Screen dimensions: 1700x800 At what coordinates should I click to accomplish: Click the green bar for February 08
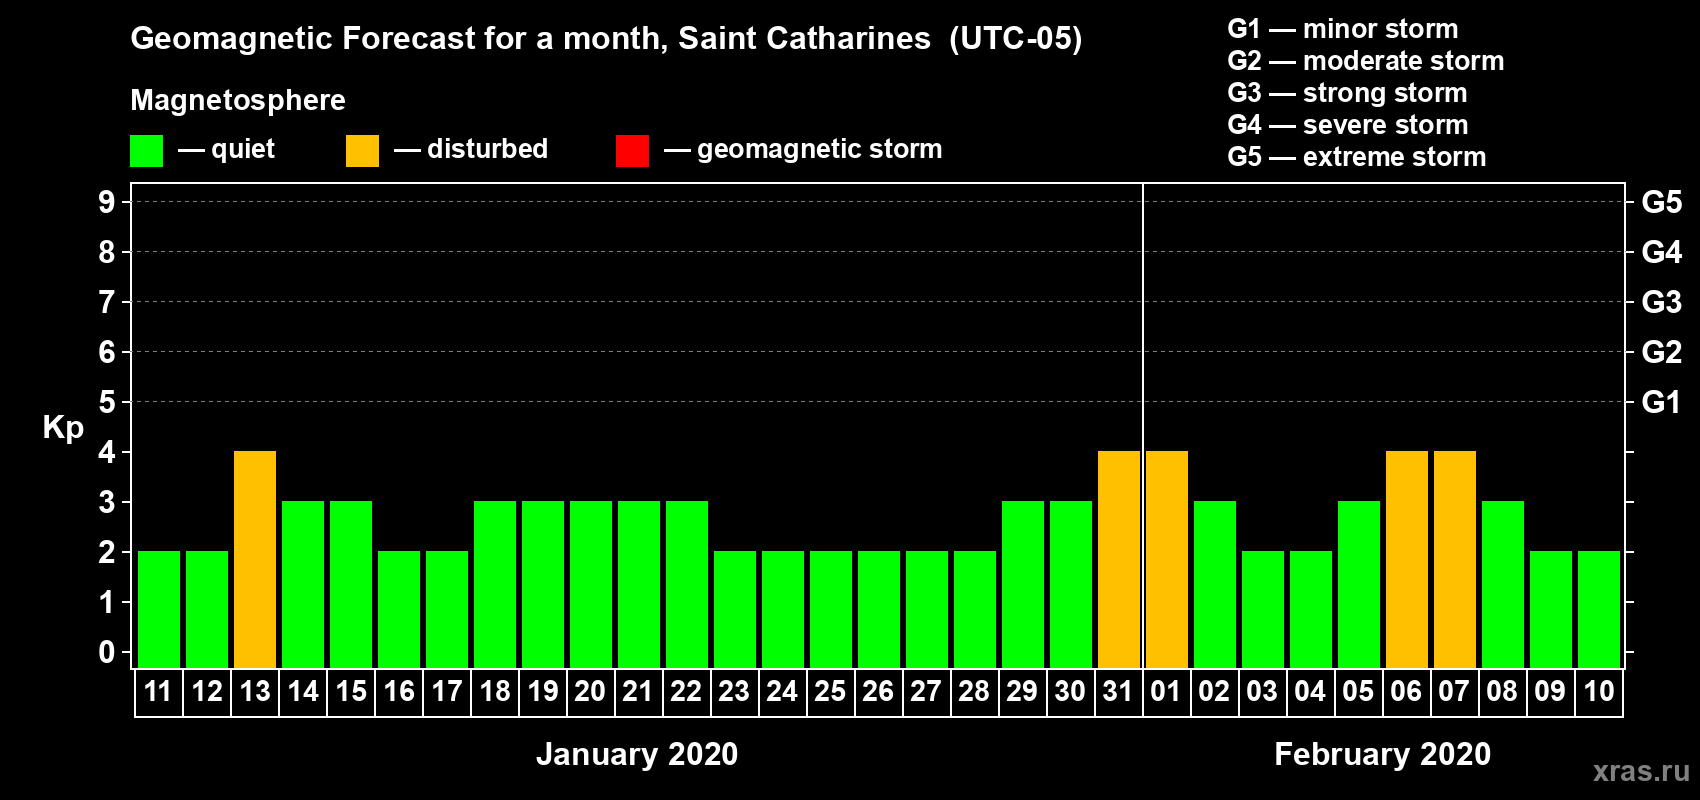pos(1503,585)
